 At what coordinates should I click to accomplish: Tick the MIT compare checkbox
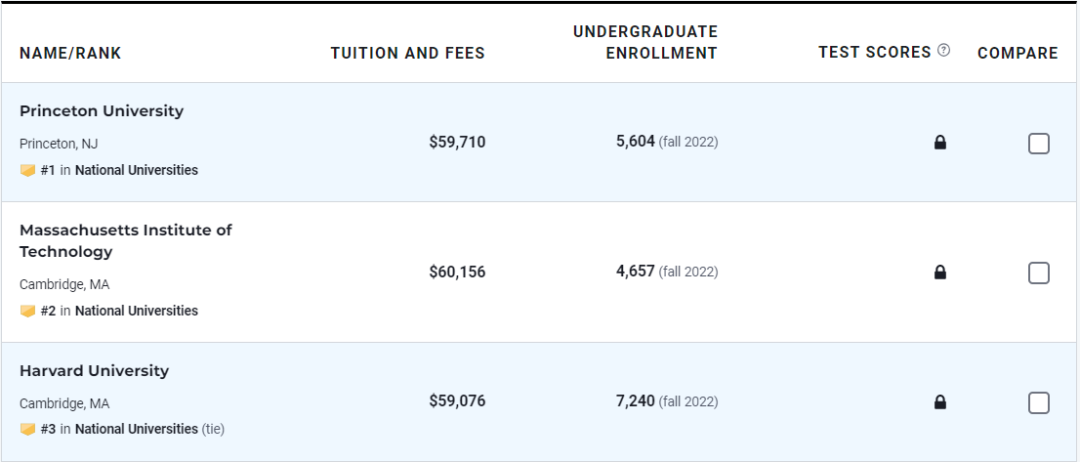1039,272
